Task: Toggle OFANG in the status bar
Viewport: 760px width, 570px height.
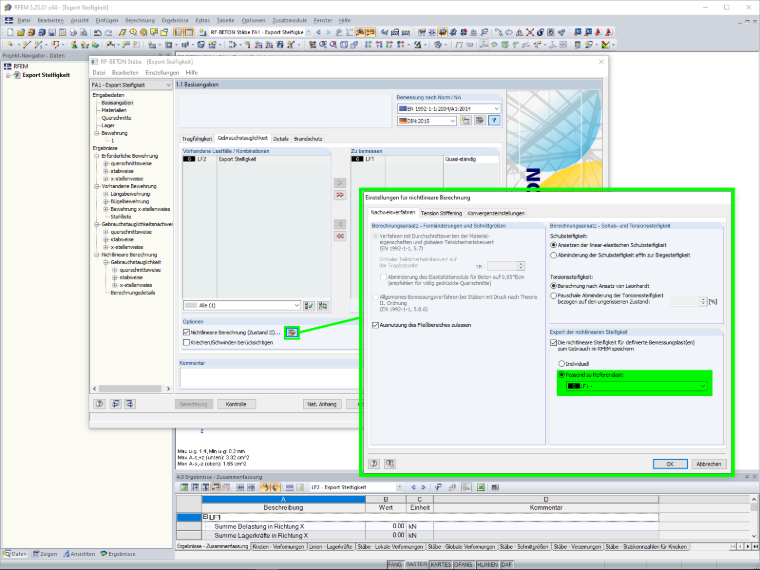Action: pyautogui.click(x=463, y=565)
